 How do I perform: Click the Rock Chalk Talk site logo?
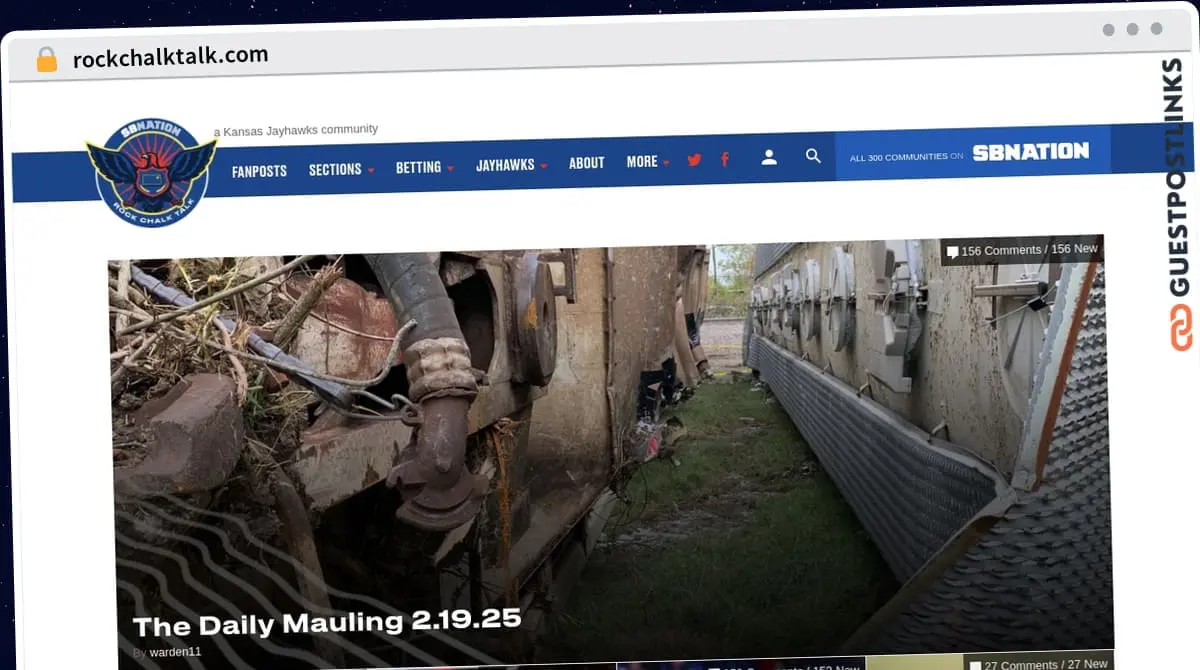(152, 172)
